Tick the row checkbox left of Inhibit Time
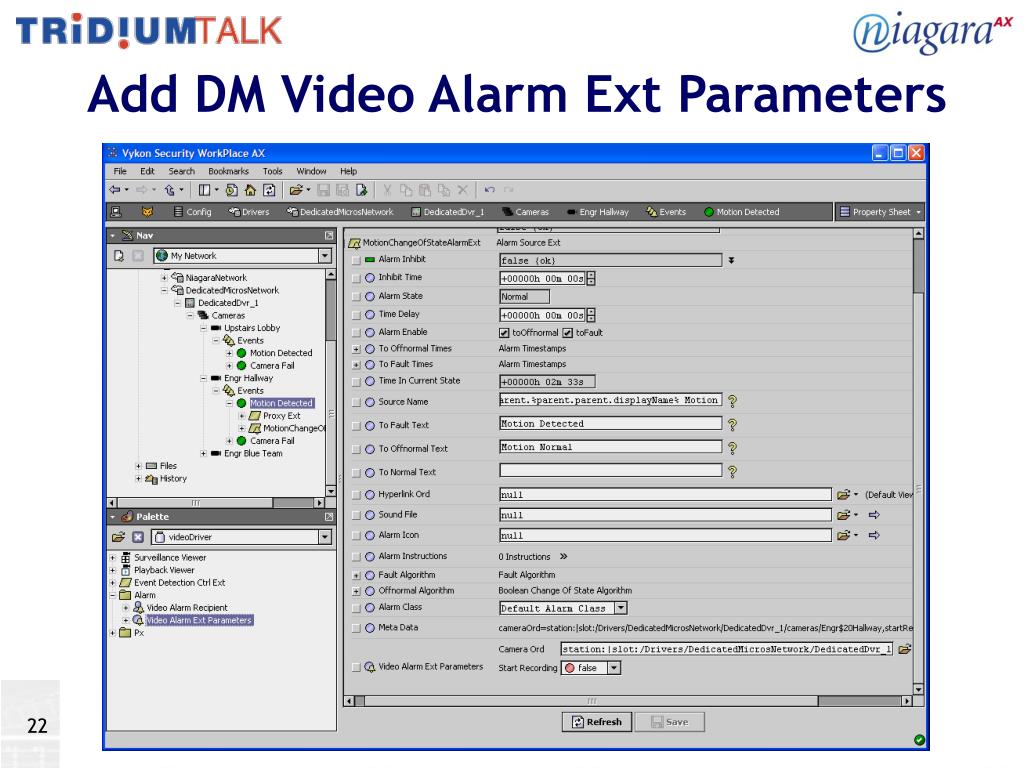 [356, 278]
